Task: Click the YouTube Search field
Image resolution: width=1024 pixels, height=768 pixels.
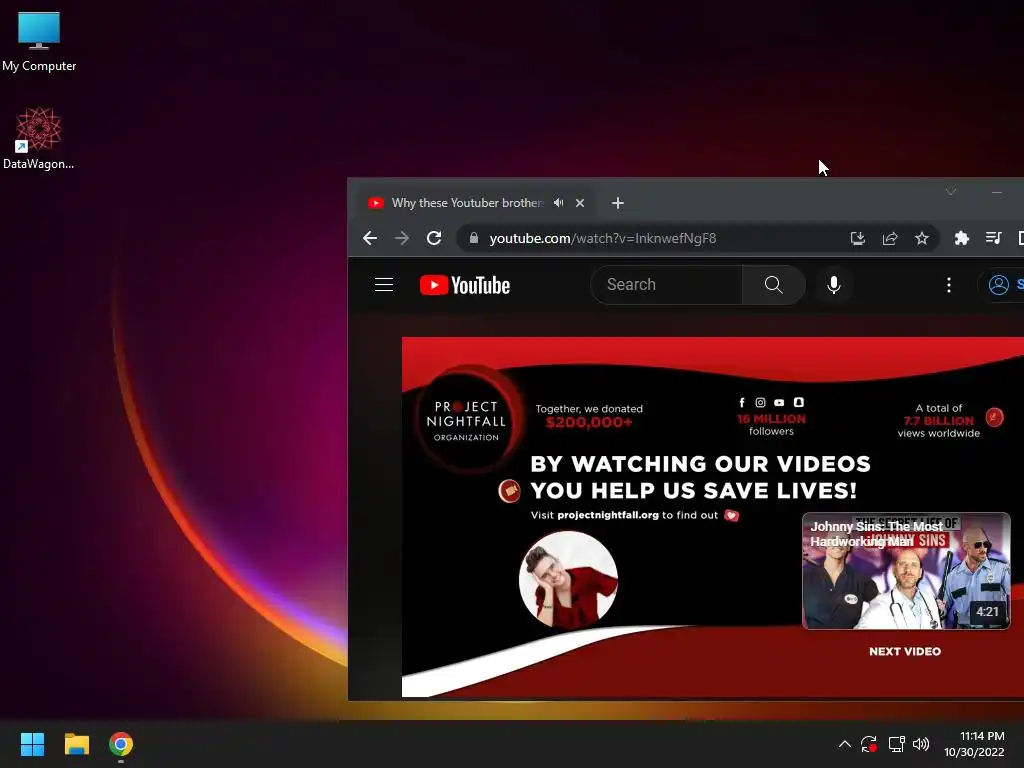Action: click(x=666, y=285)
